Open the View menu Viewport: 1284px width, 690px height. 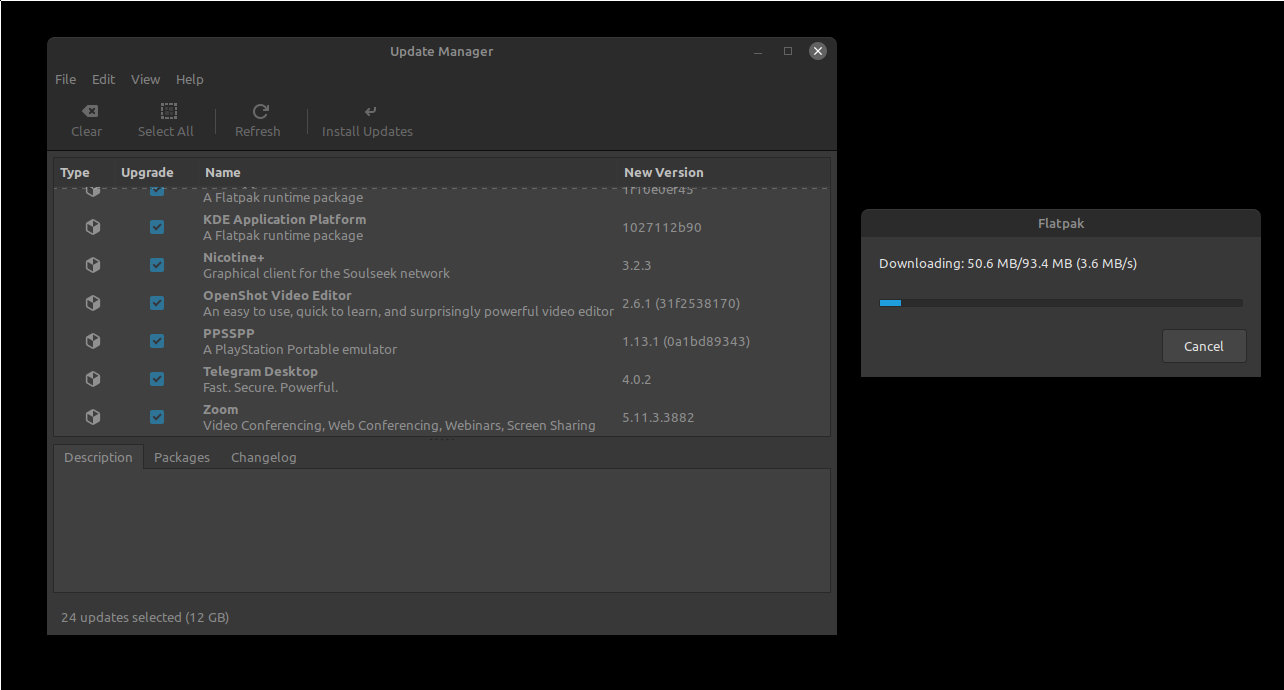point(145,79)
